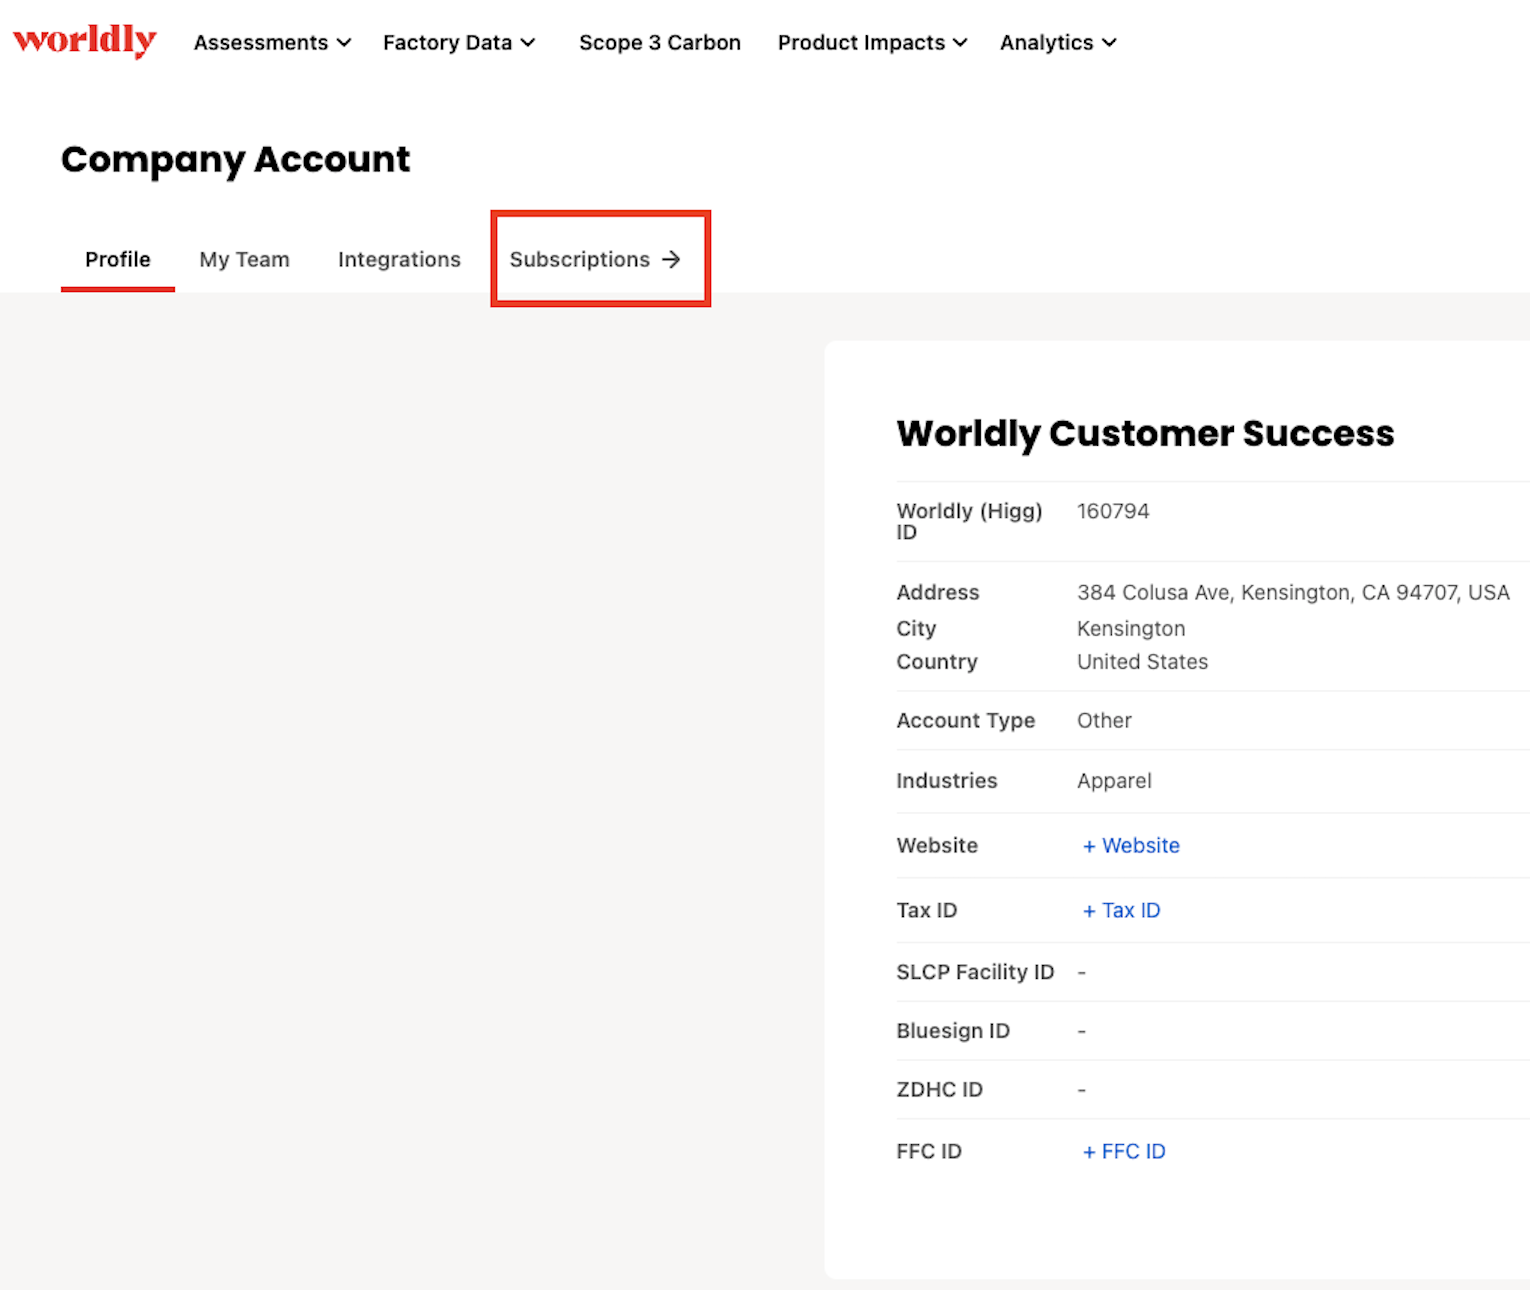The image size is (1530, 1290).
Task: Click the ZDHC ID label
Action: 939,1089
